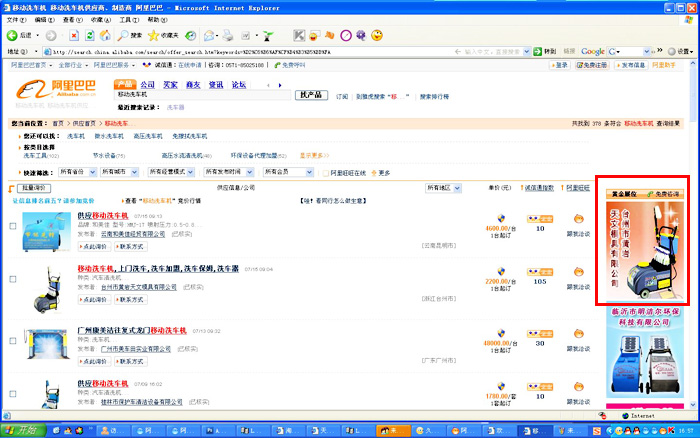Click the green Go arrow beside address bar
The width and height of the screenshot is (700, 438).
[x=538, y=51]
